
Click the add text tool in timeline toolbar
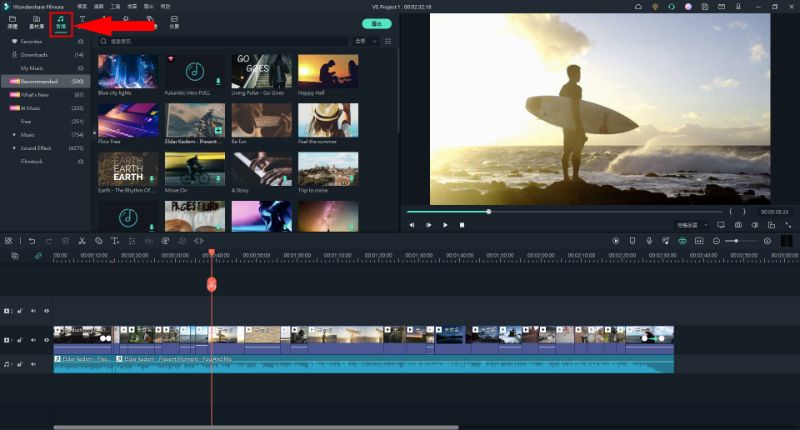(115, 241)
